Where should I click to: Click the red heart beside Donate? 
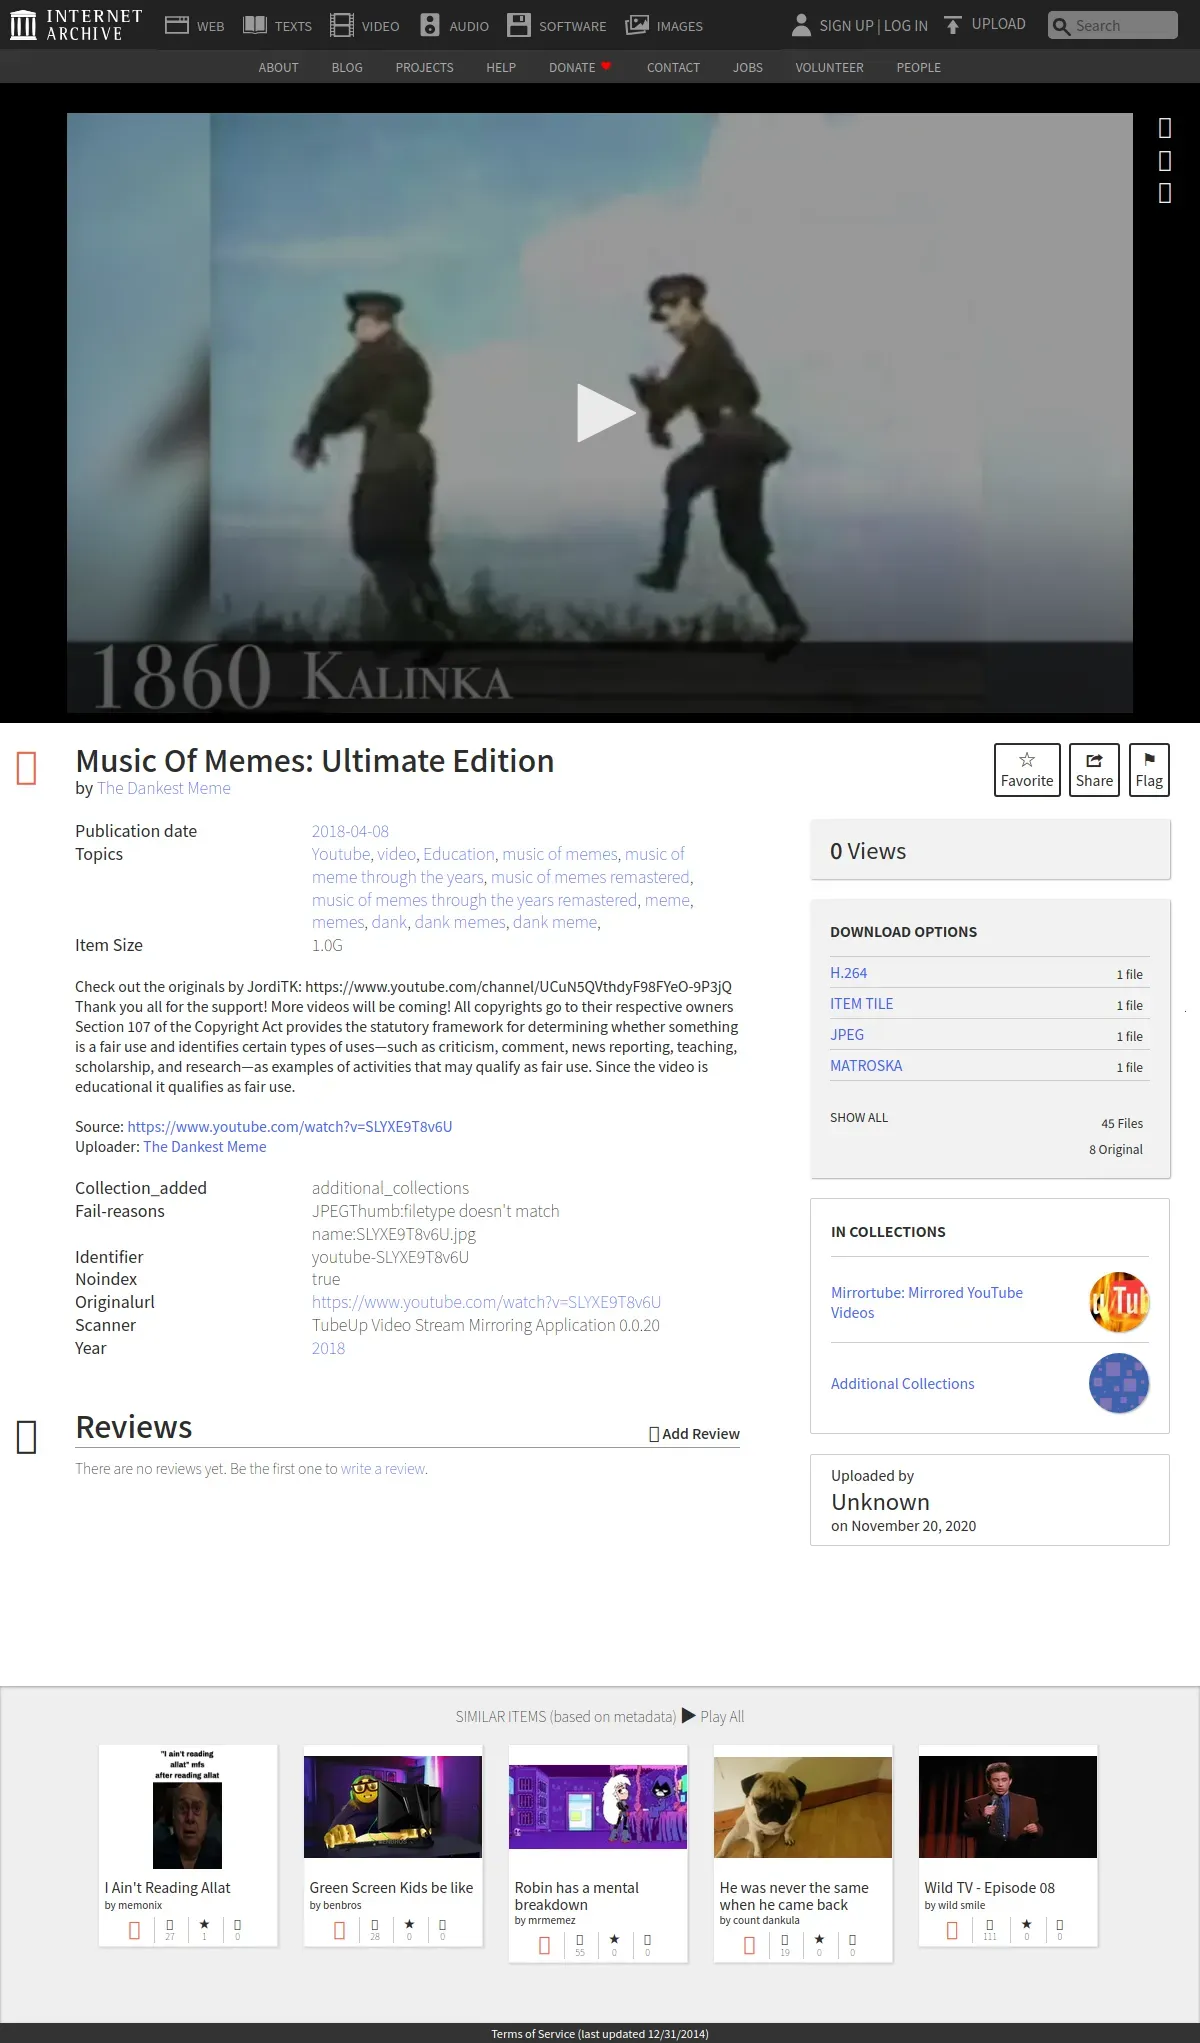[x=606, y=66]
